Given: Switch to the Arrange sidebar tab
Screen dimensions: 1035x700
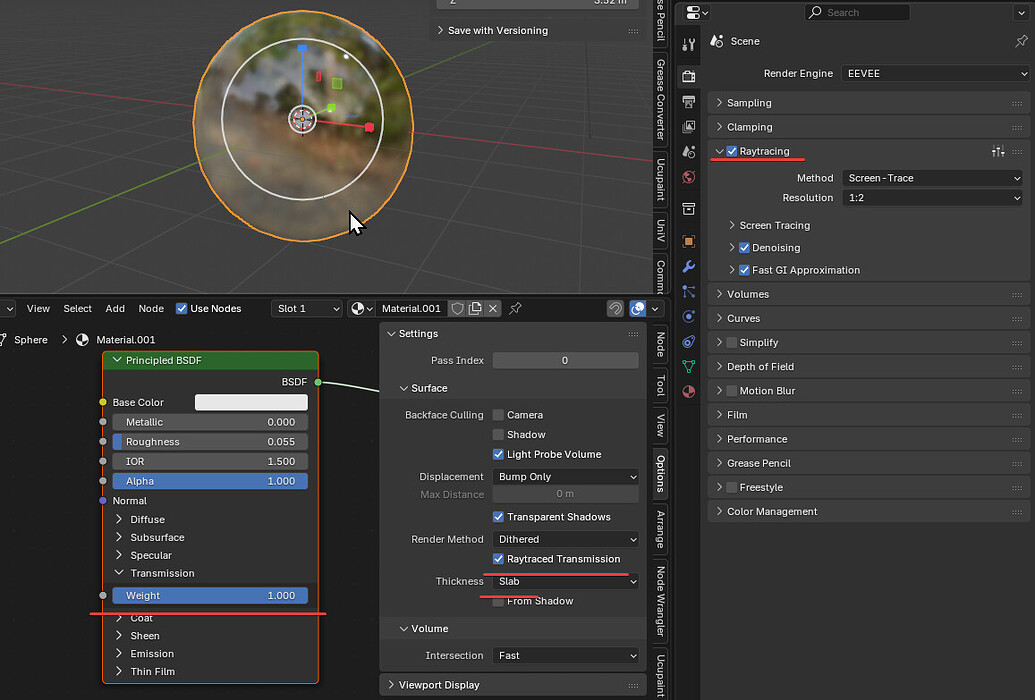Looking at the screenshot, I should click(x=660, y=529).
